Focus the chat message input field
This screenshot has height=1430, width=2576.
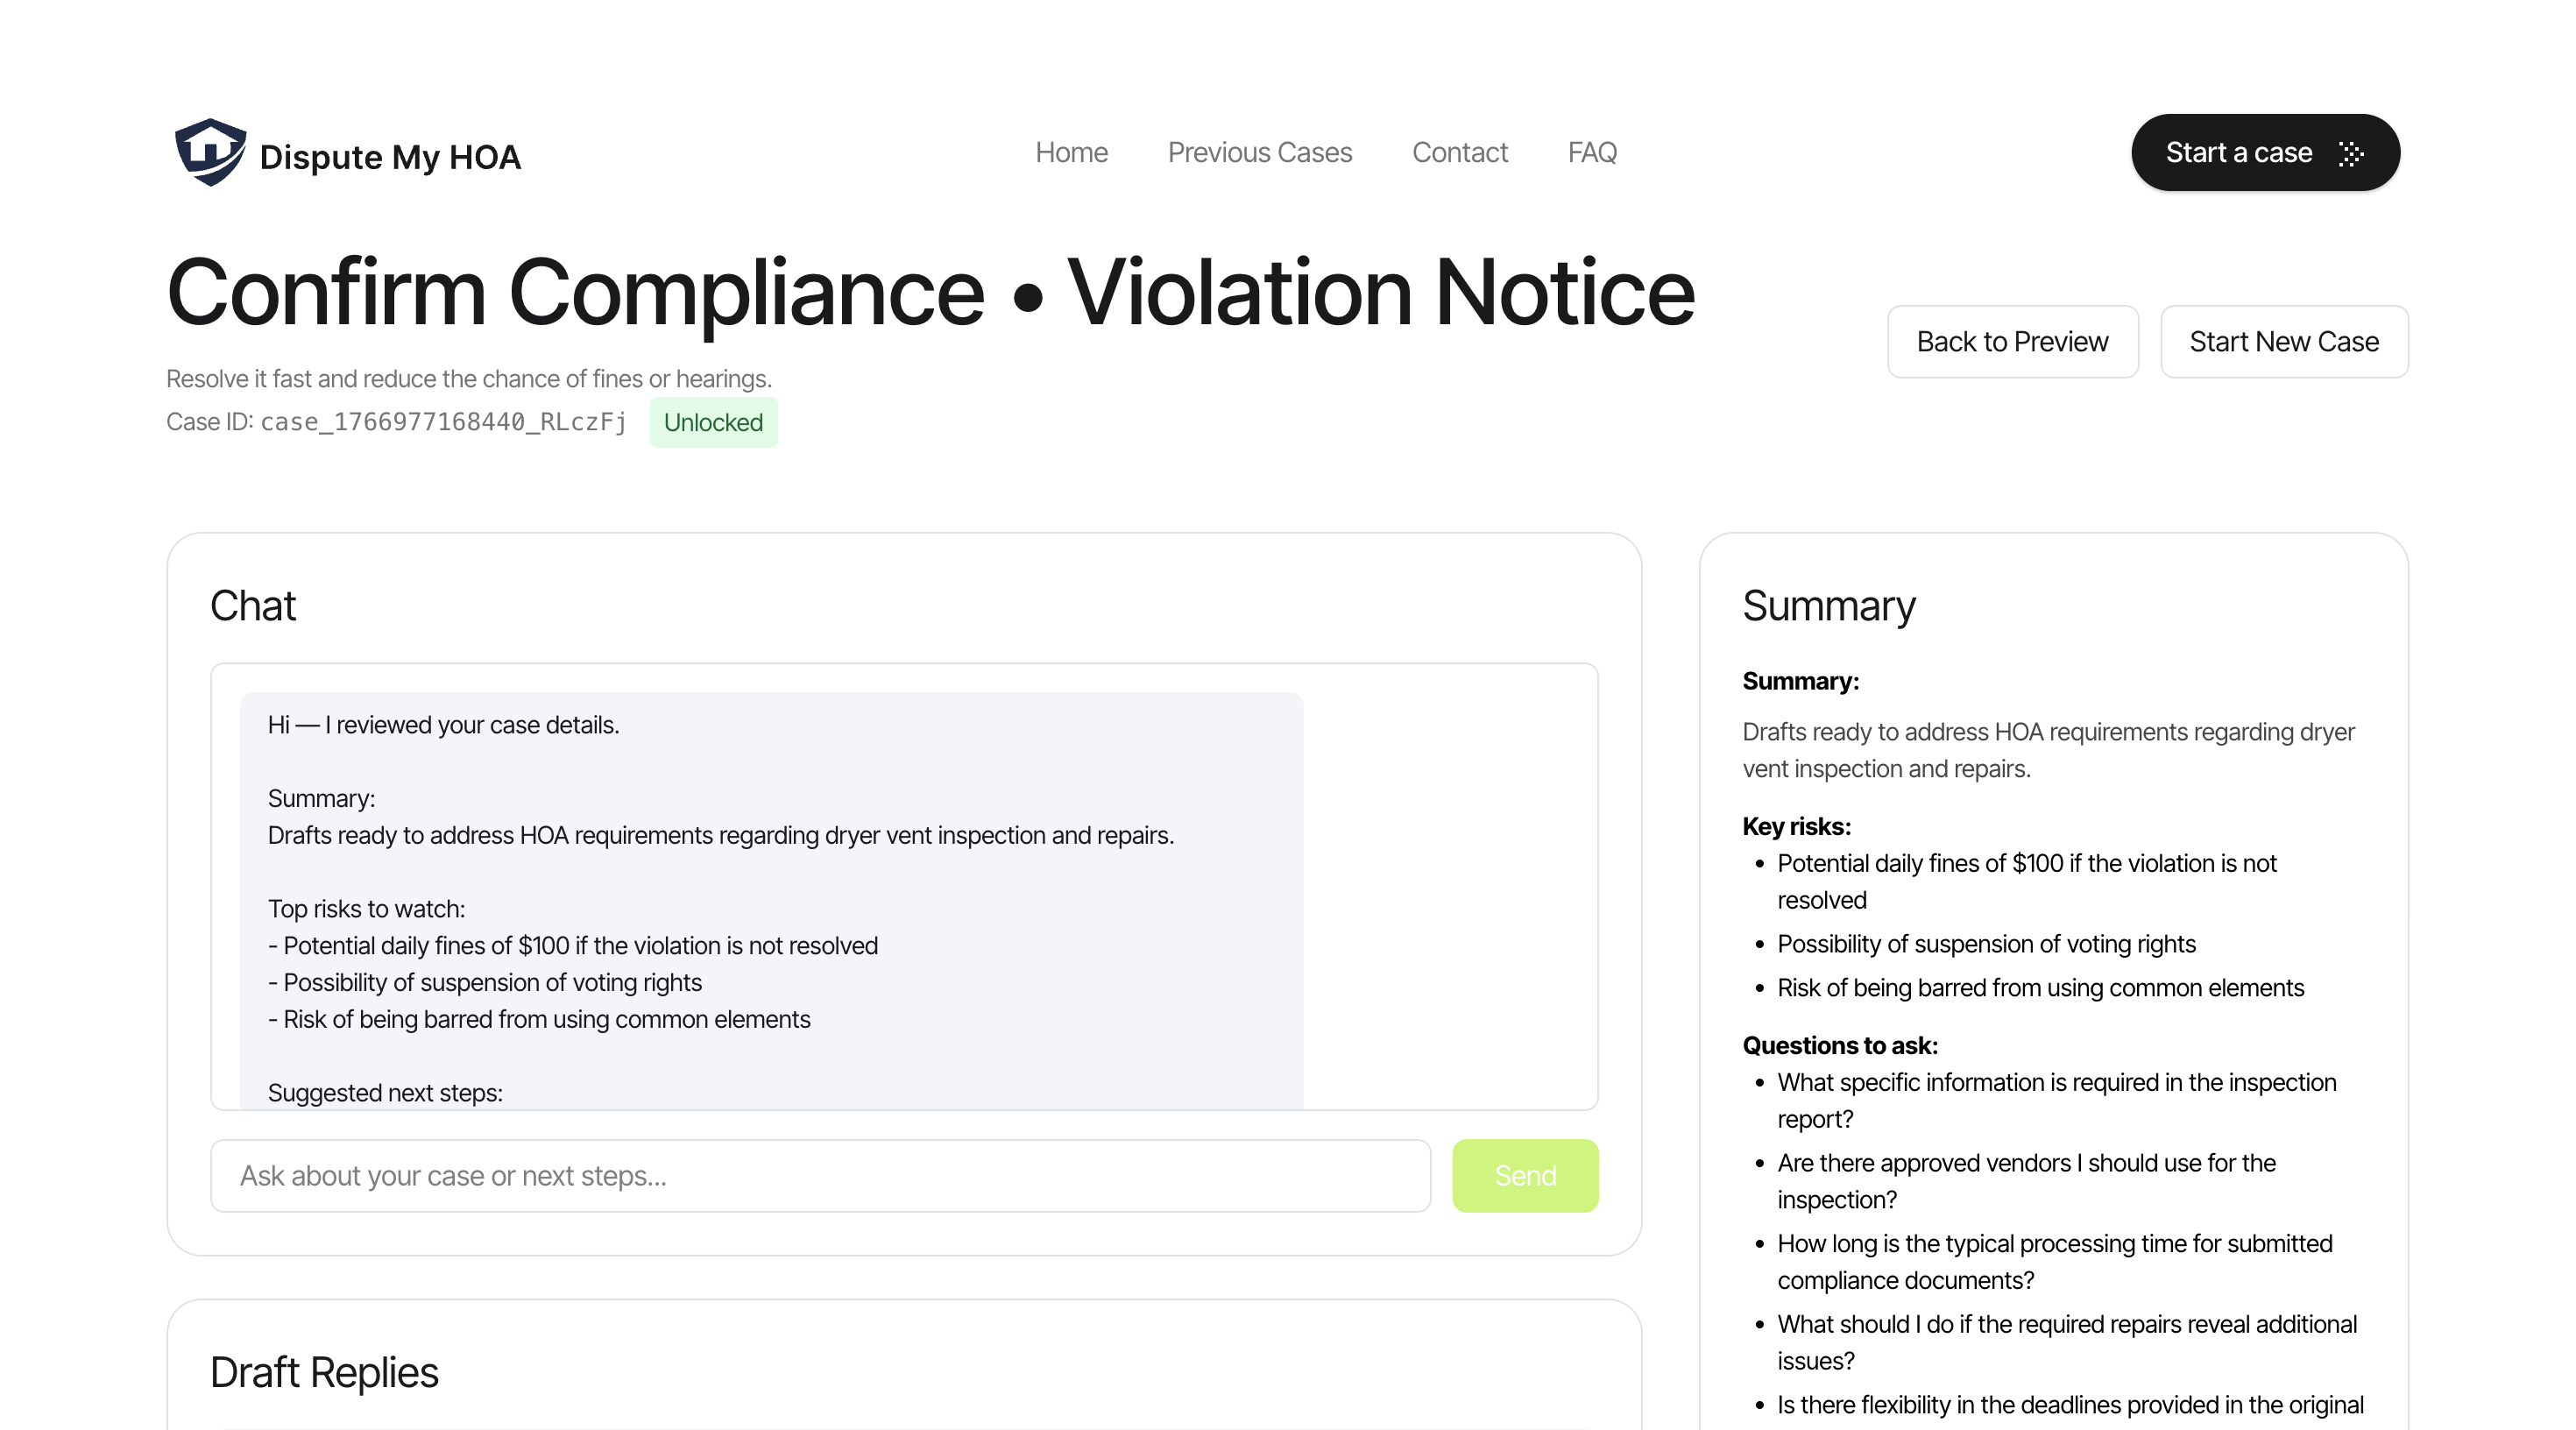820,1175
